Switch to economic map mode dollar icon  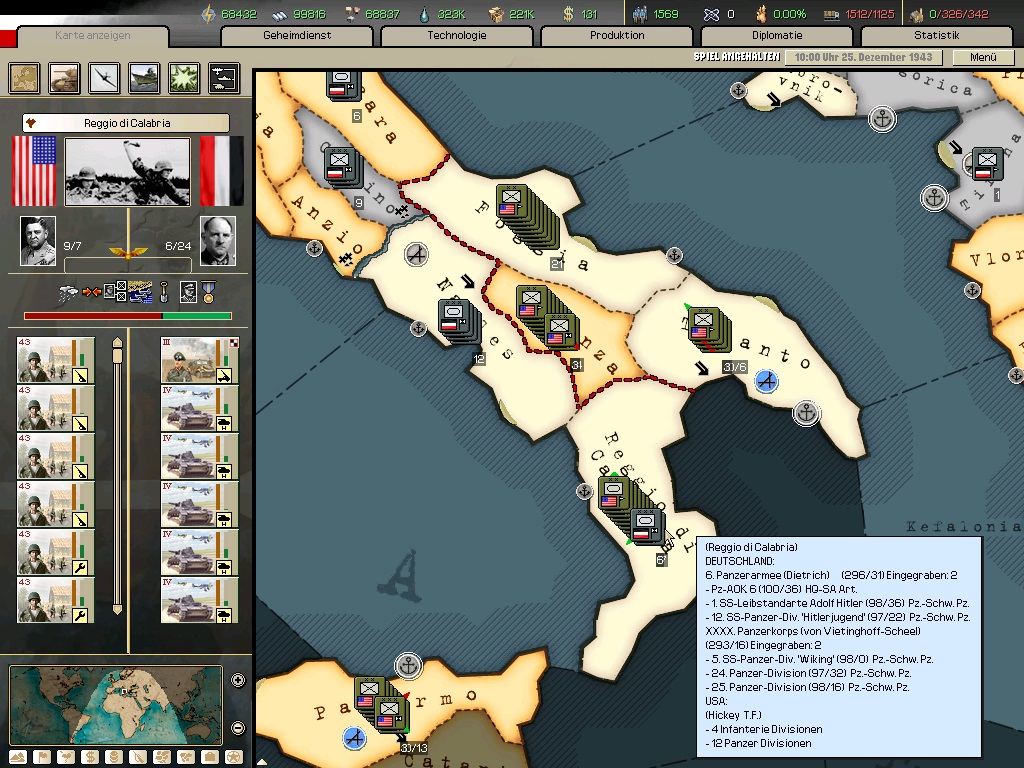90,758
